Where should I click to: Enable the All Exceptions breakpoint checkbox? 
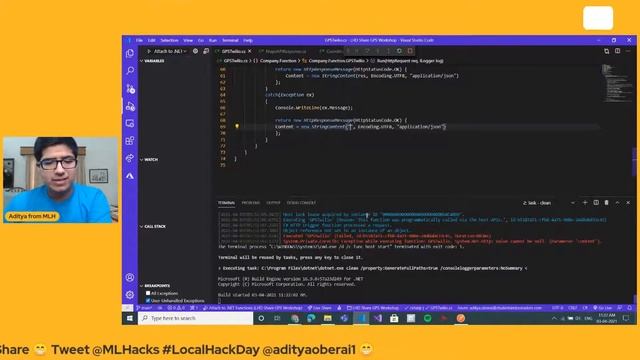click(x=148, y=293)
